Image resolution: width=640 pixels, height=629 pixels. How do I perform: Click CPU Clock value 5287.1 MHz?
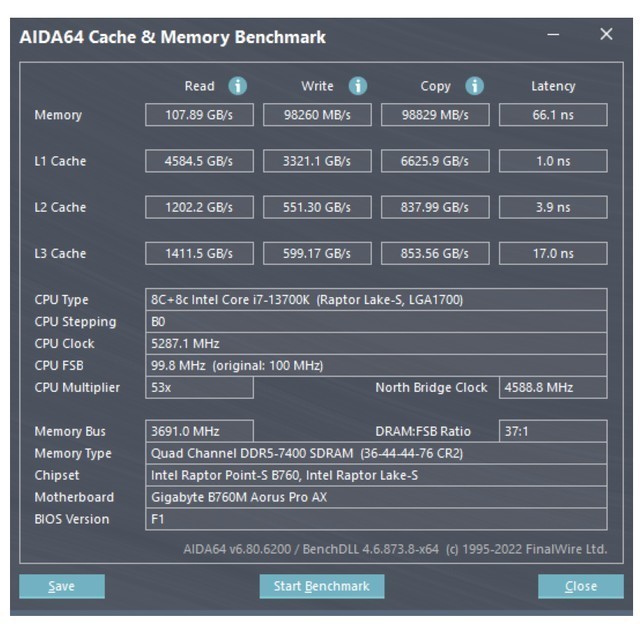pos(376,344)
